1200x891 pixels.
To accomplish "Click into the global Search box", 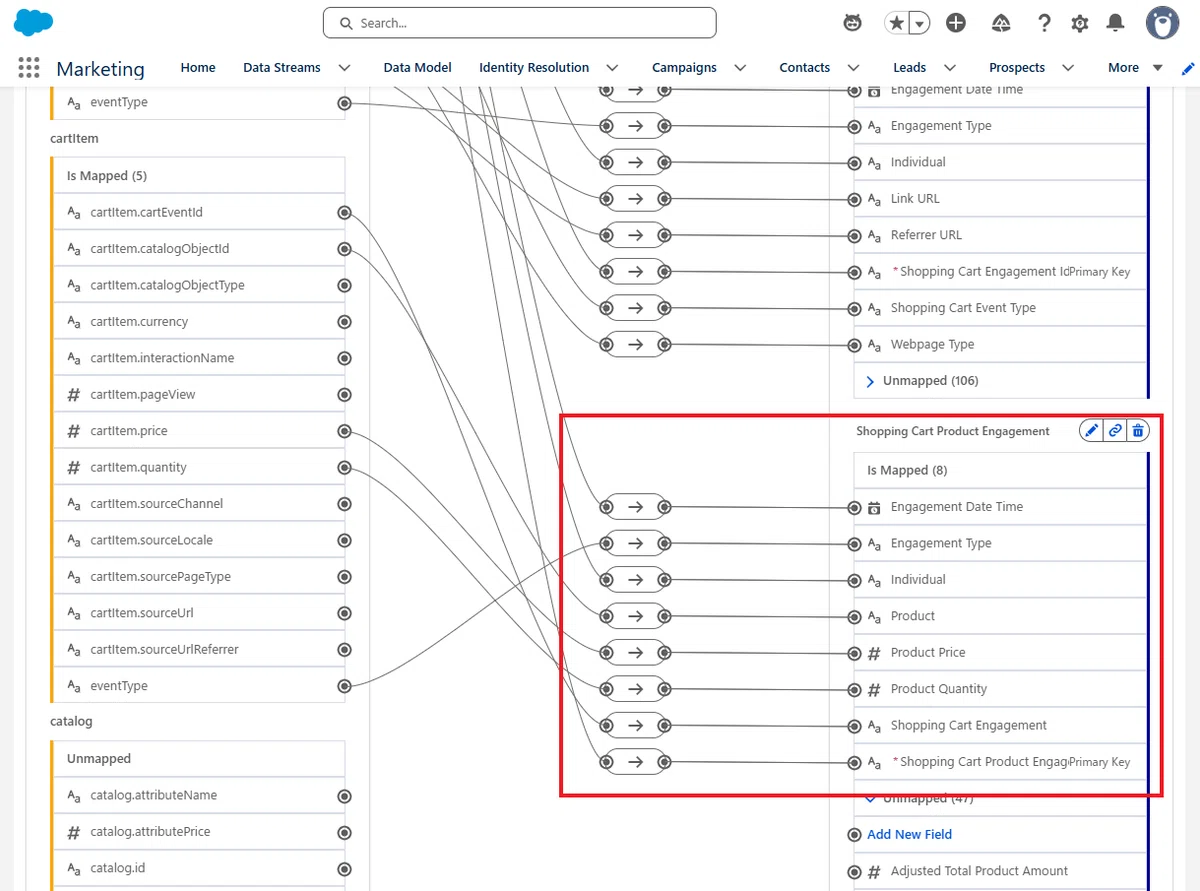I will point(519,23).
